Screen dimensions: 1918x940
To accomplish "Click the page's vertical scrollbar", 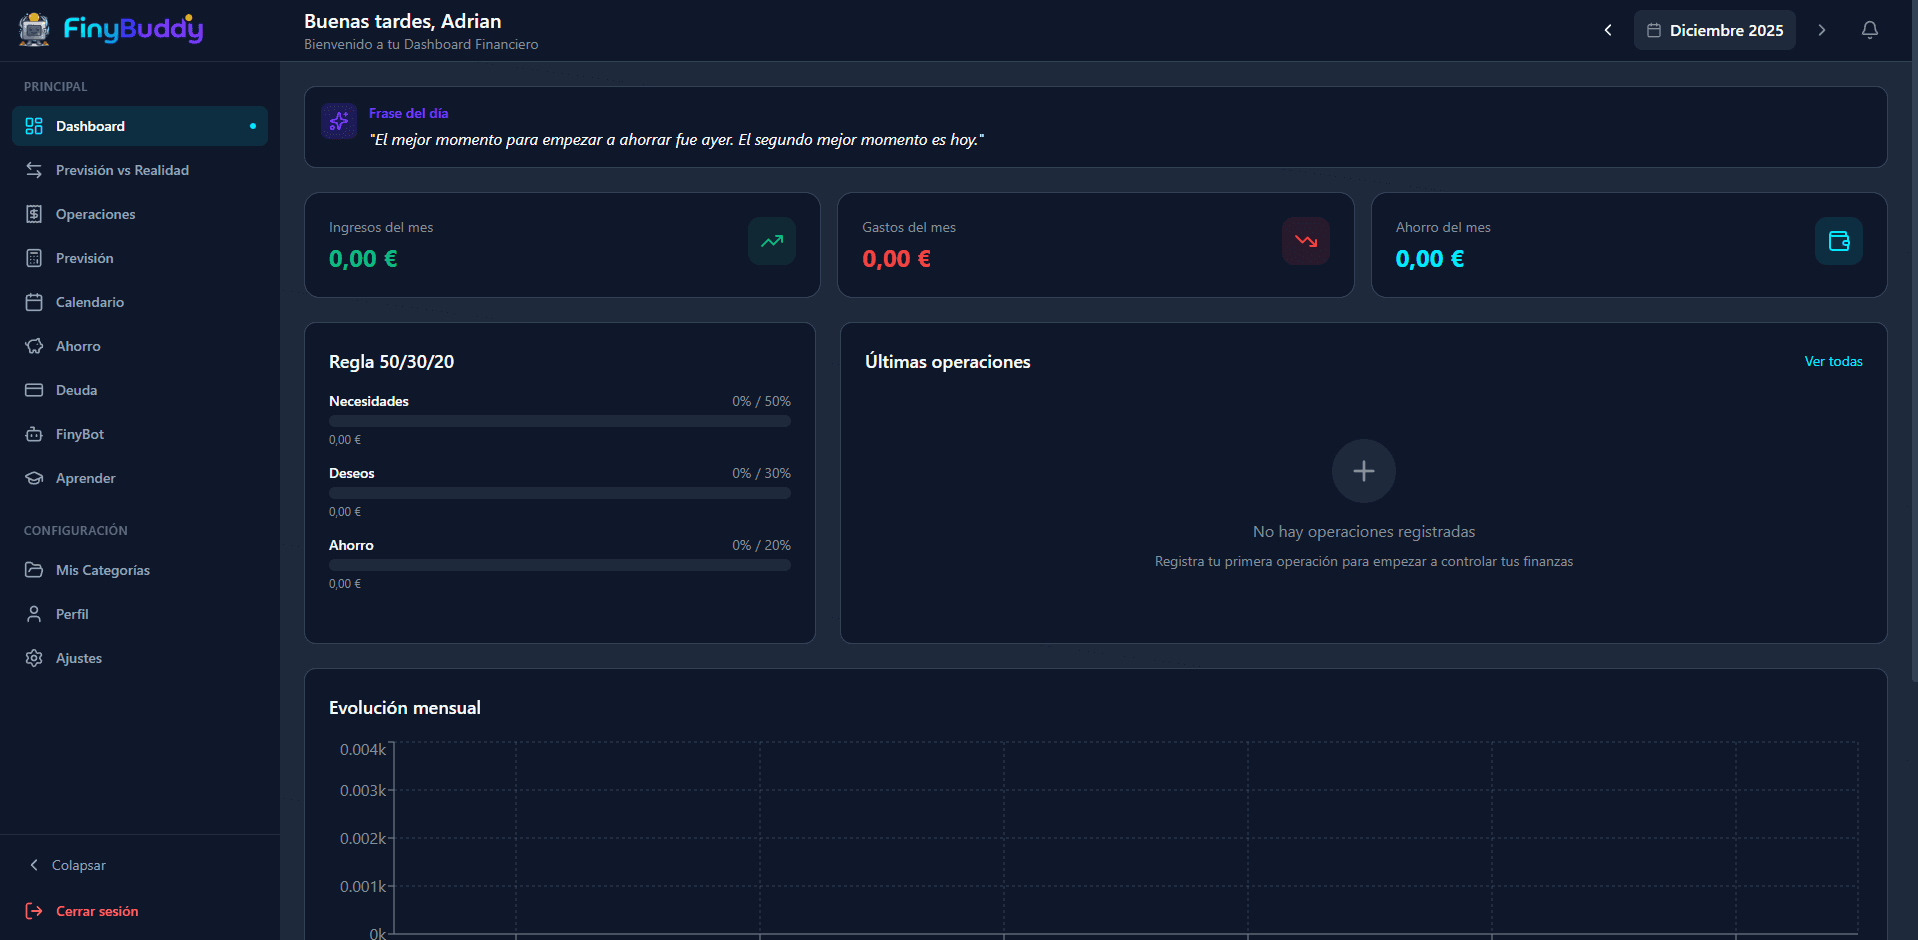I will 1912,340.
